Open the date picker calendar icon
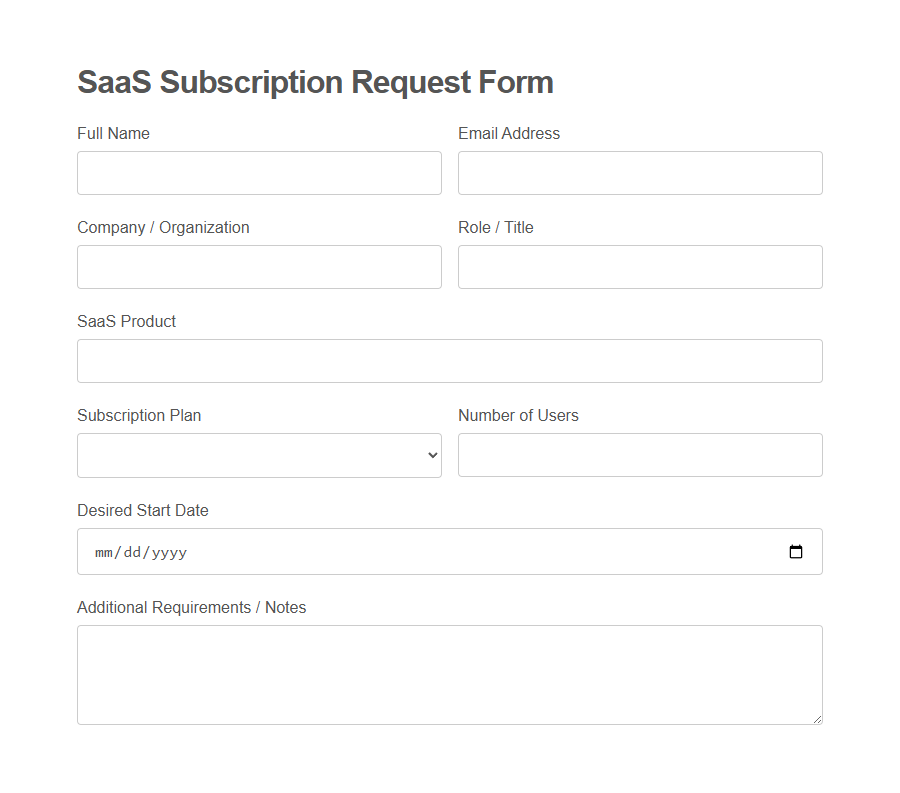 [796, 551]
